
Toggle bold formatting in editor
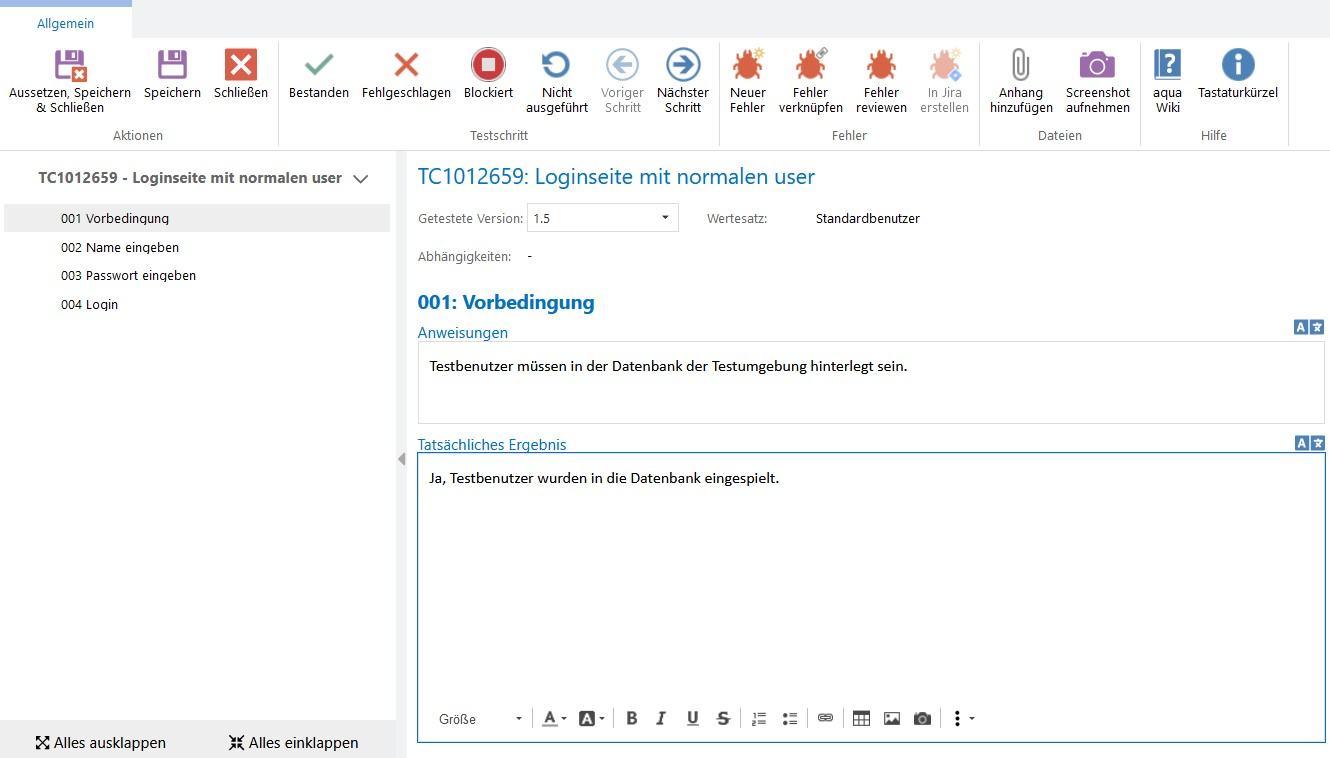click(x=632, y=718)
